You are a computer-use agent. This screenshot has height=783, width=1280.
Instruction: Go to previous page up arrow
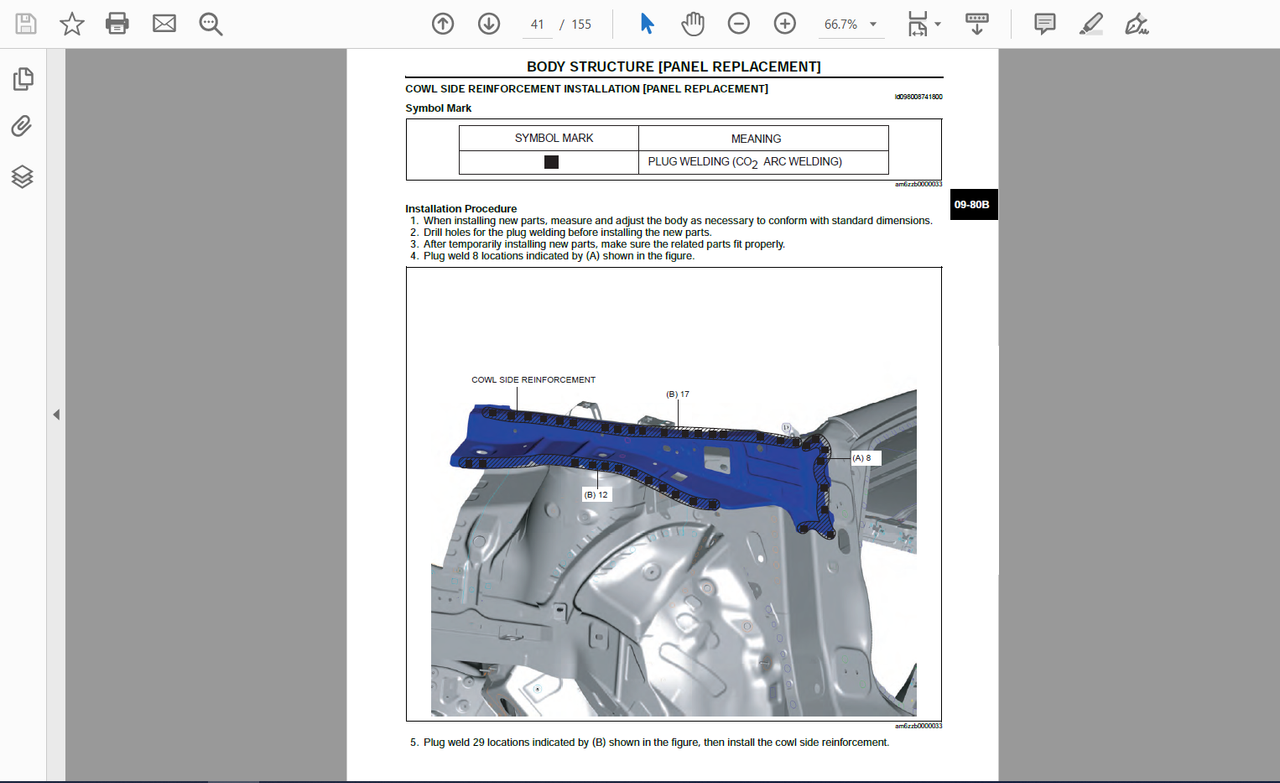443,24
